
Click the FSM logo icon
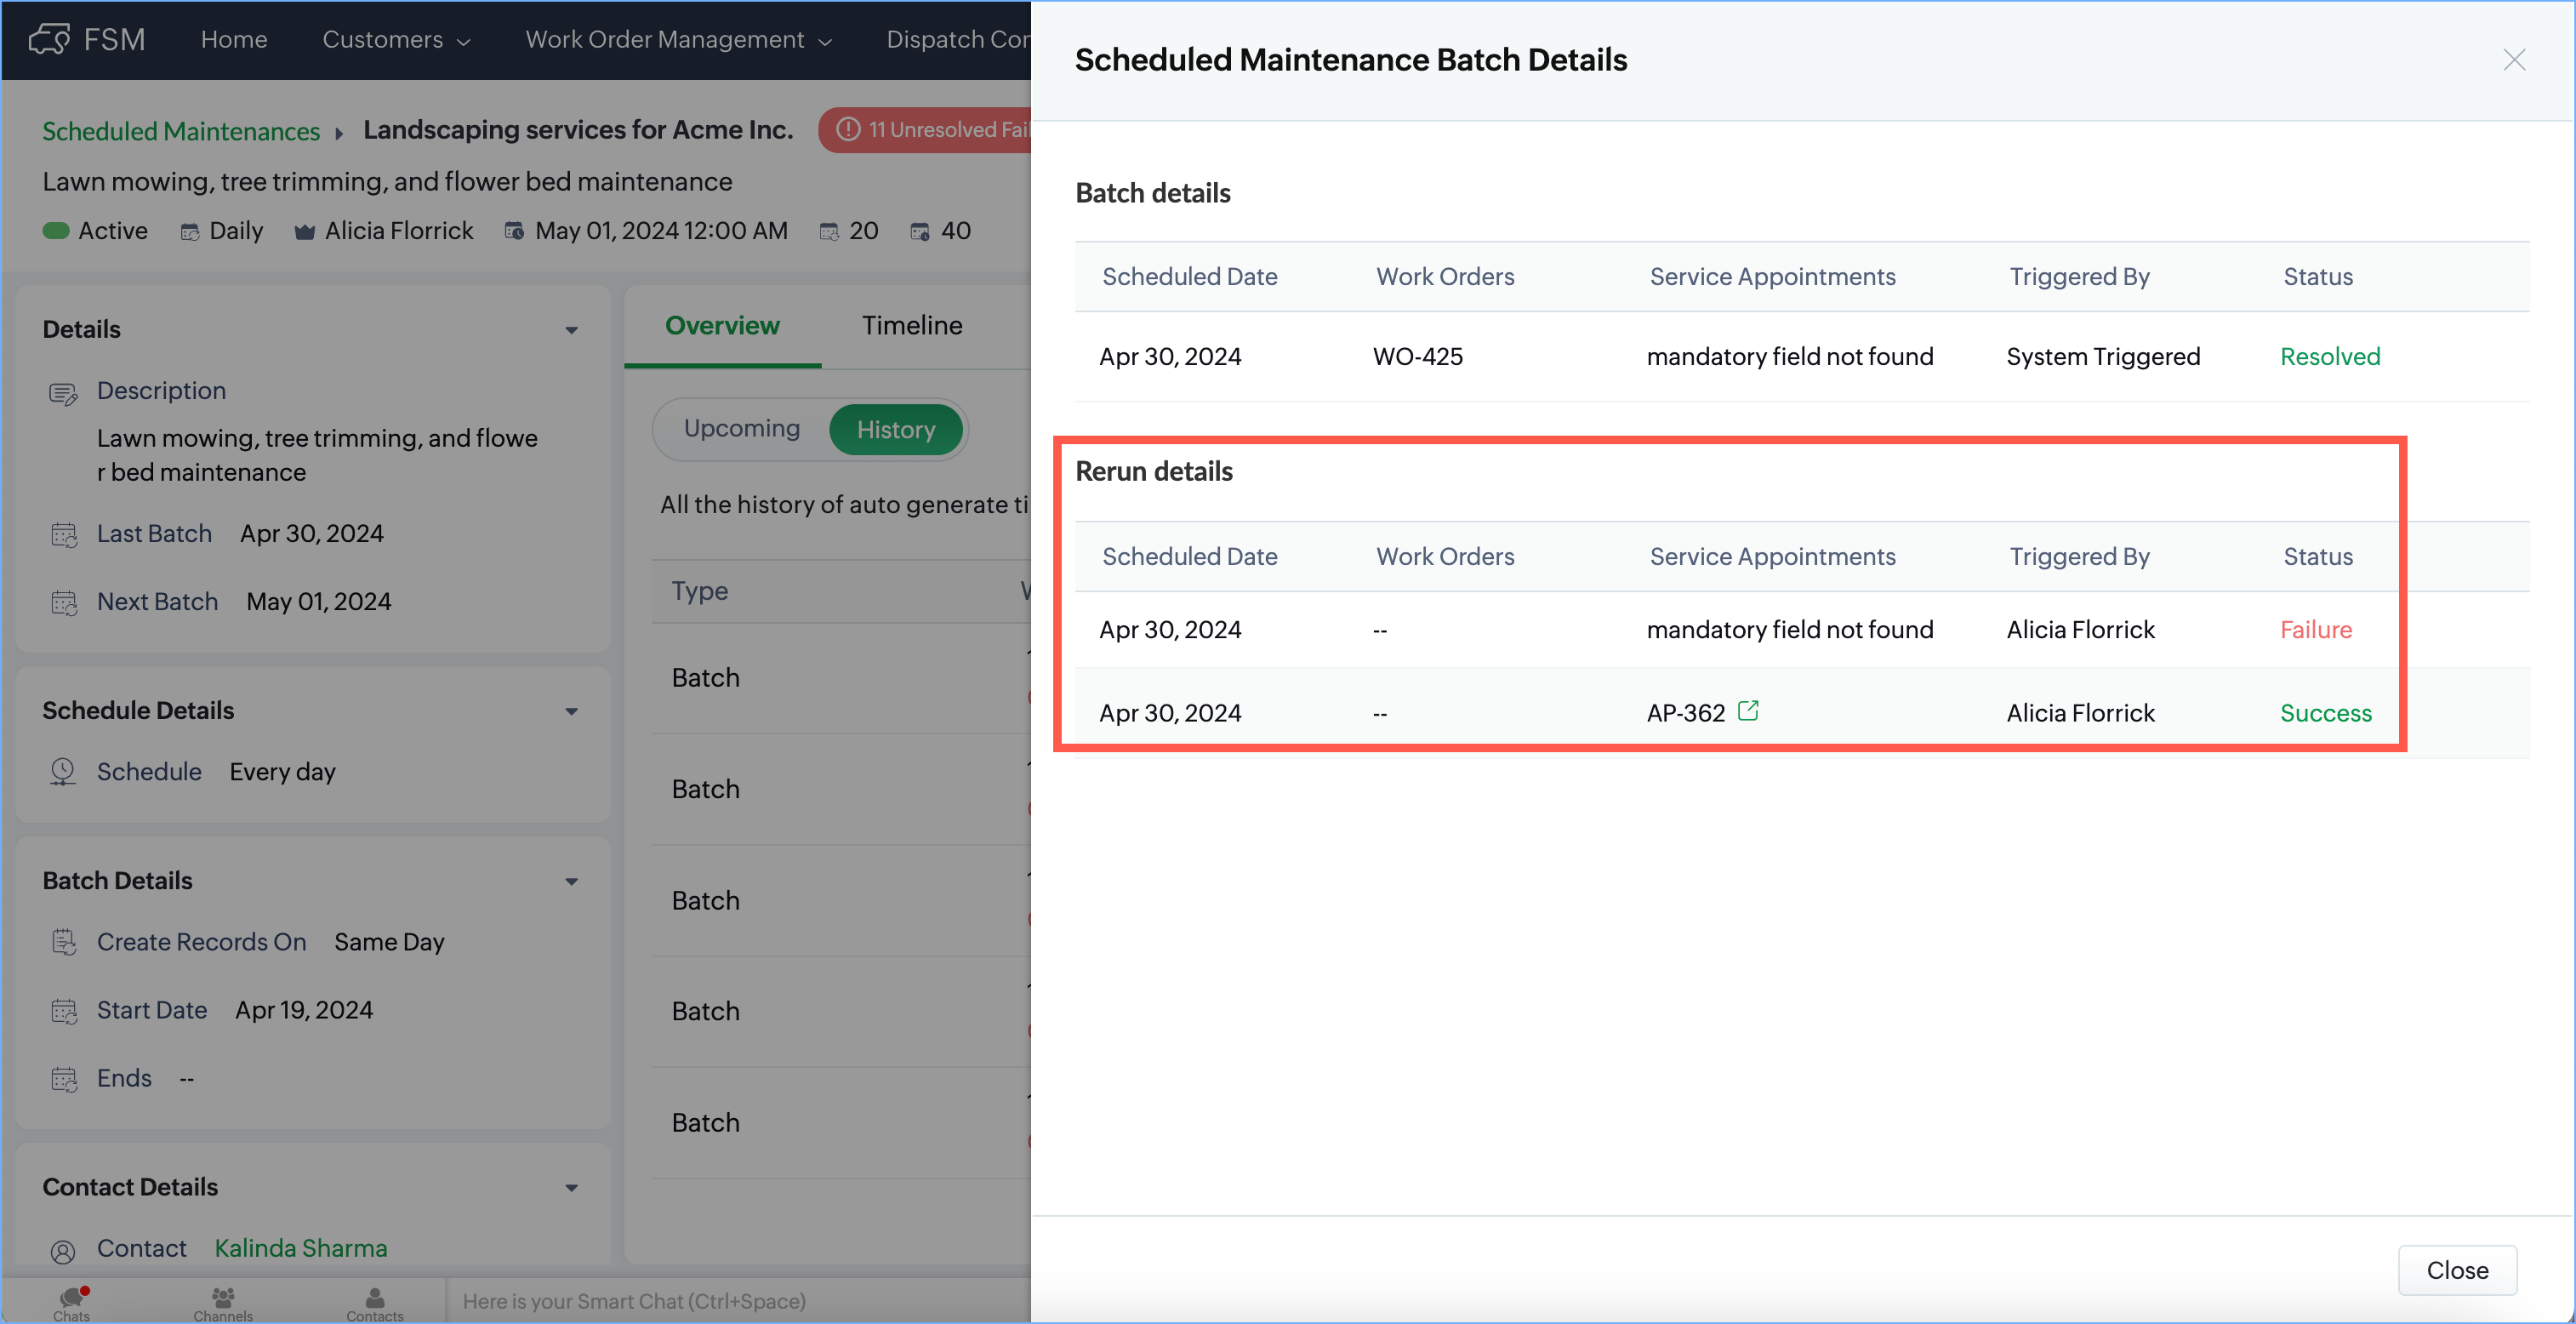(48, 40)
